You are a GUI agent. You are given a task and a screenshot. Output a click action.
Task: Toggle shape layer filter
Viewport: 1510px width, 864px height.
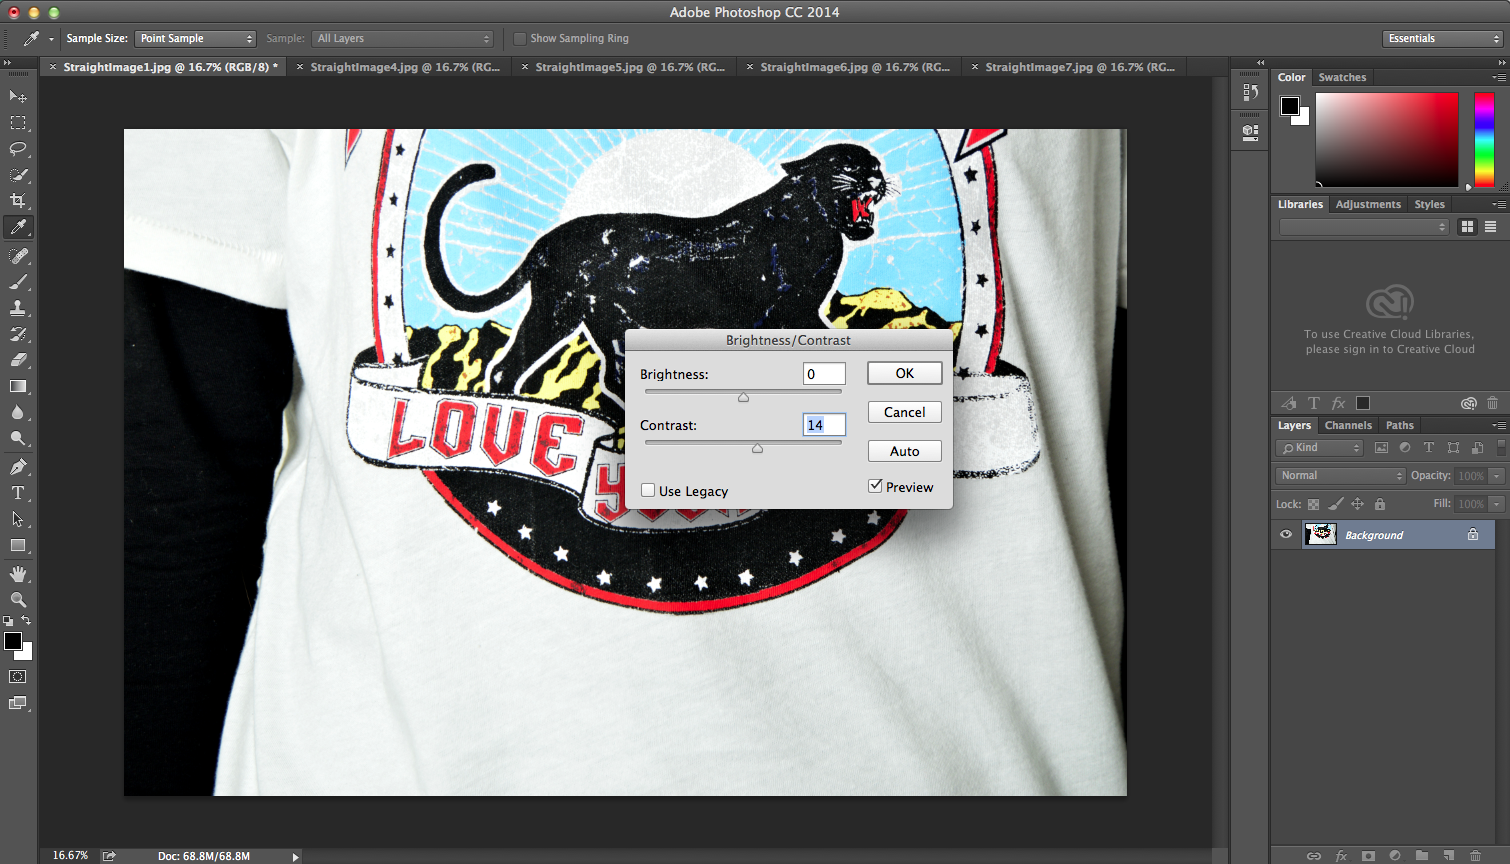coord(1453,448)
